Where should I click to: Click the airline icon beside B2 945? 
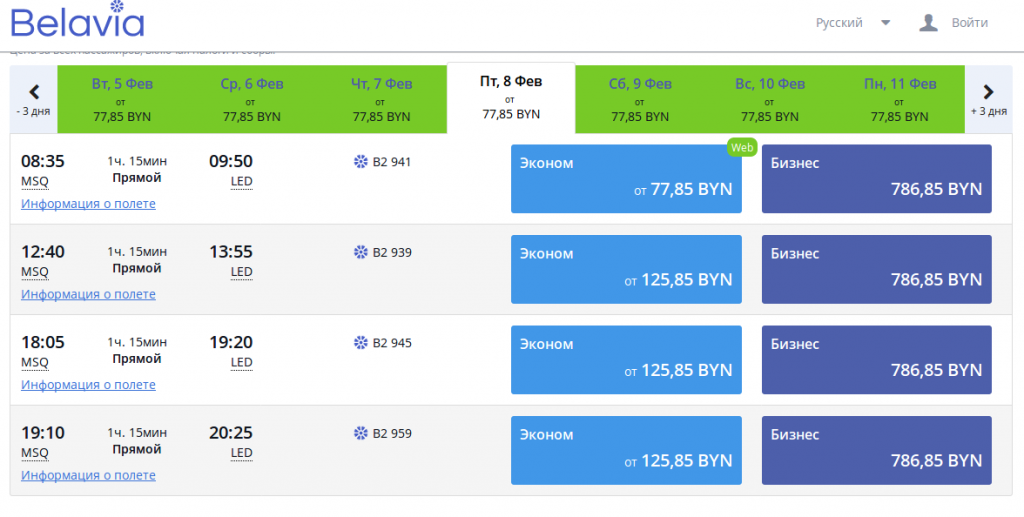coord(361,343)
